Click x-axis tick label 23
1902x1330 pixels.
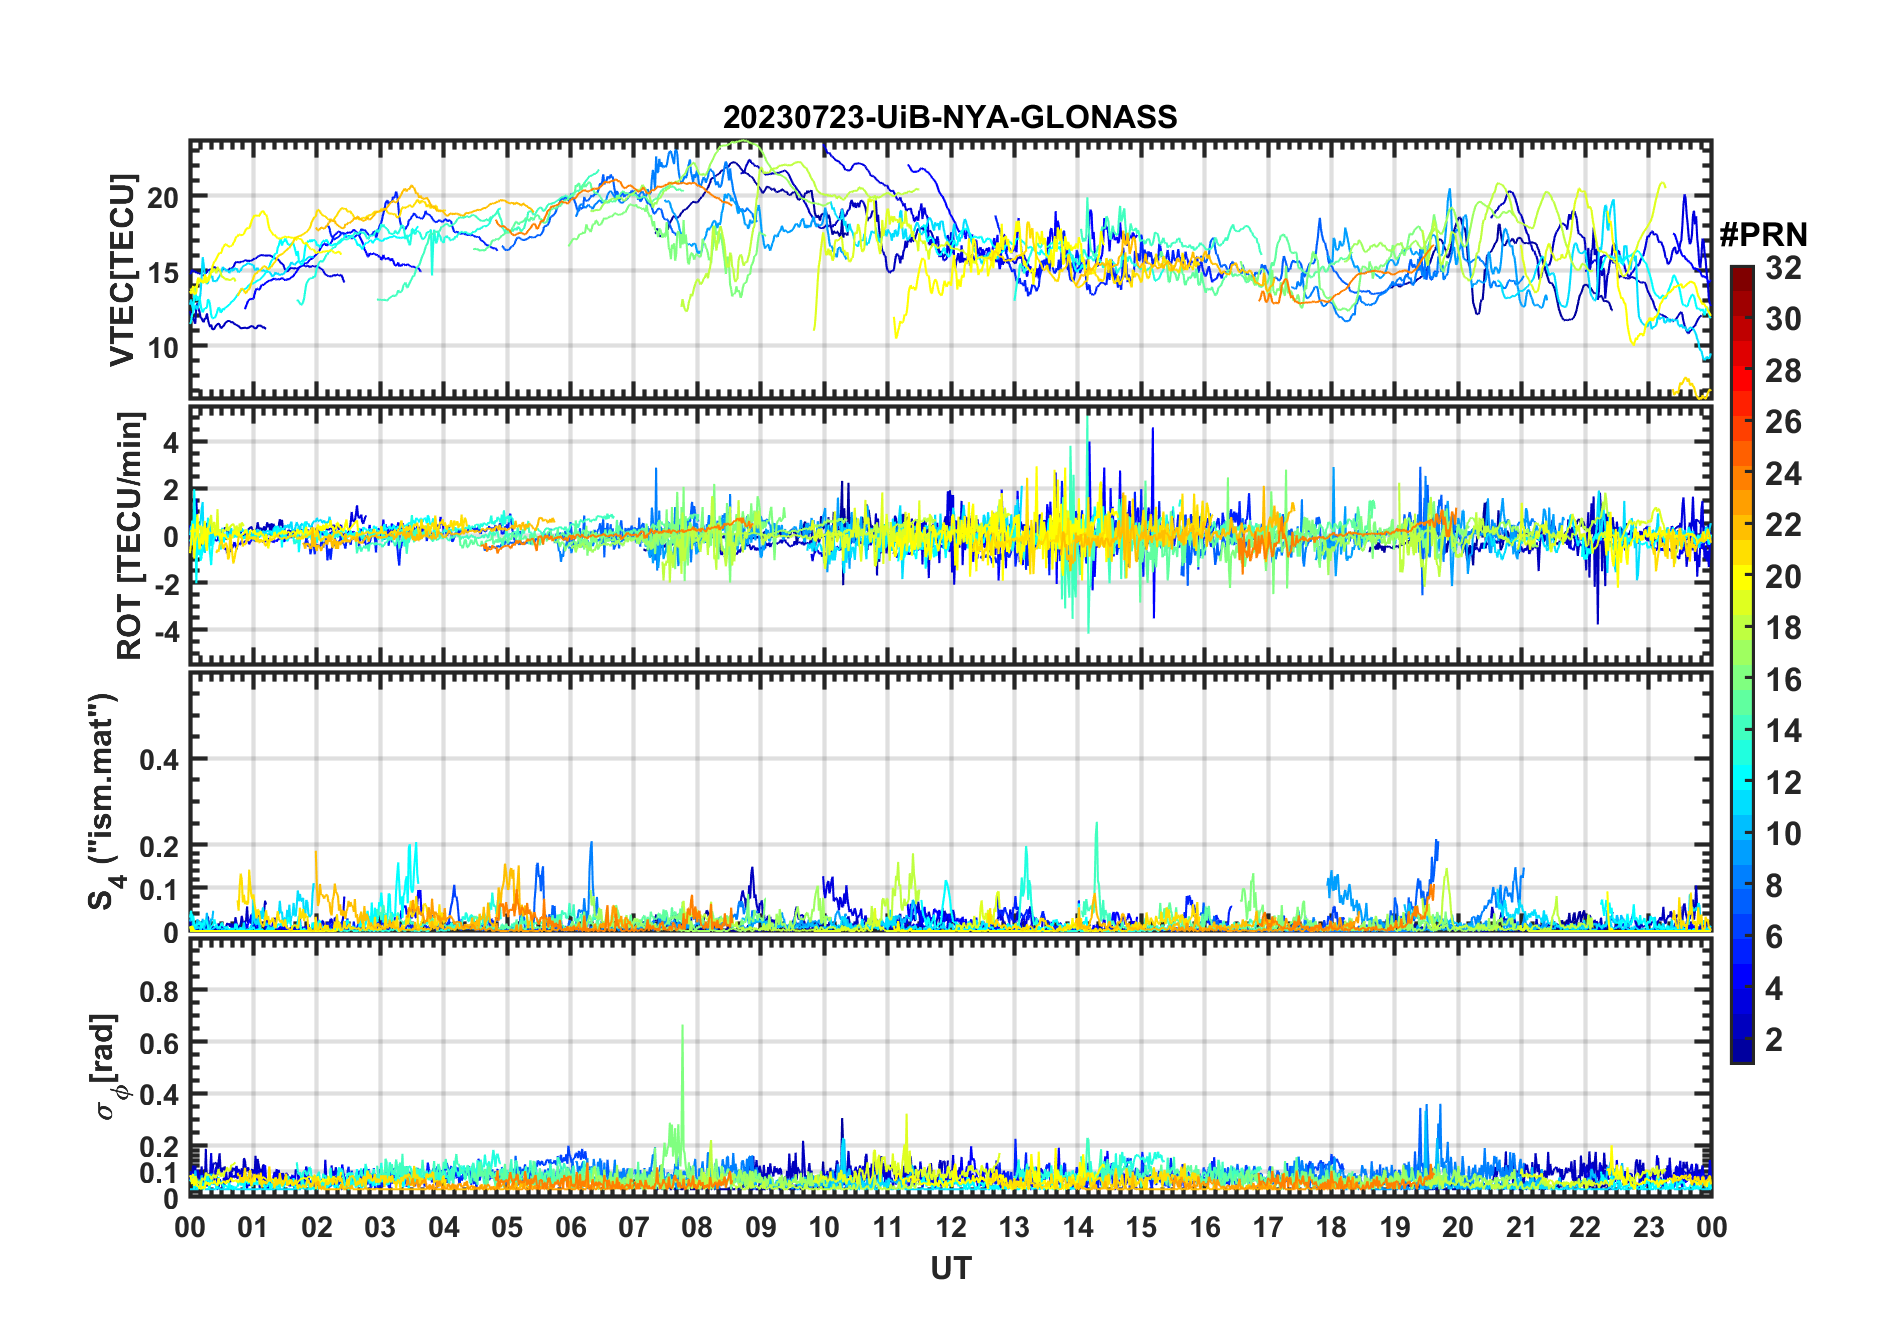click(1649, 1227)
